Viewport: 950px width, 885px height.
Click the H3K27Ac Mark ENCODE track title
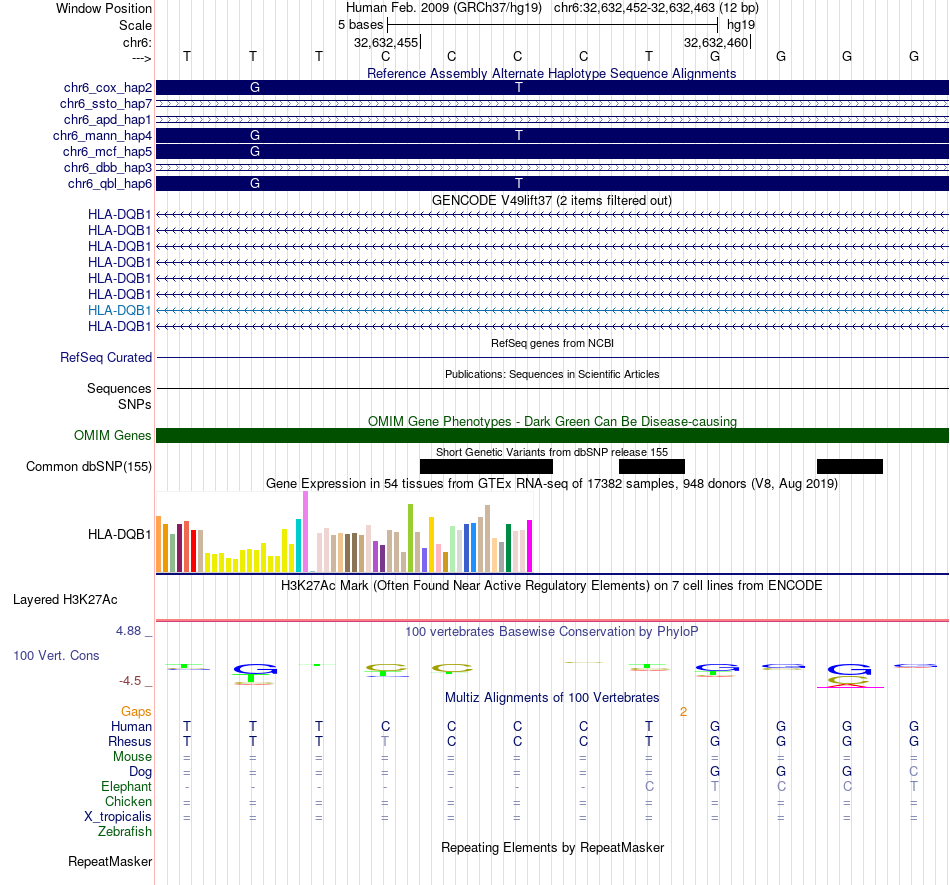tap(552, 586)
